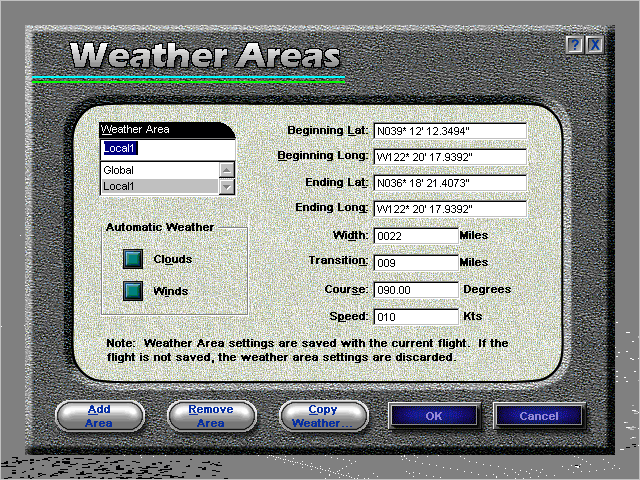This screenshot has width=640, height=480.
Task: Click the Winds label text
Action: (171, 291)
